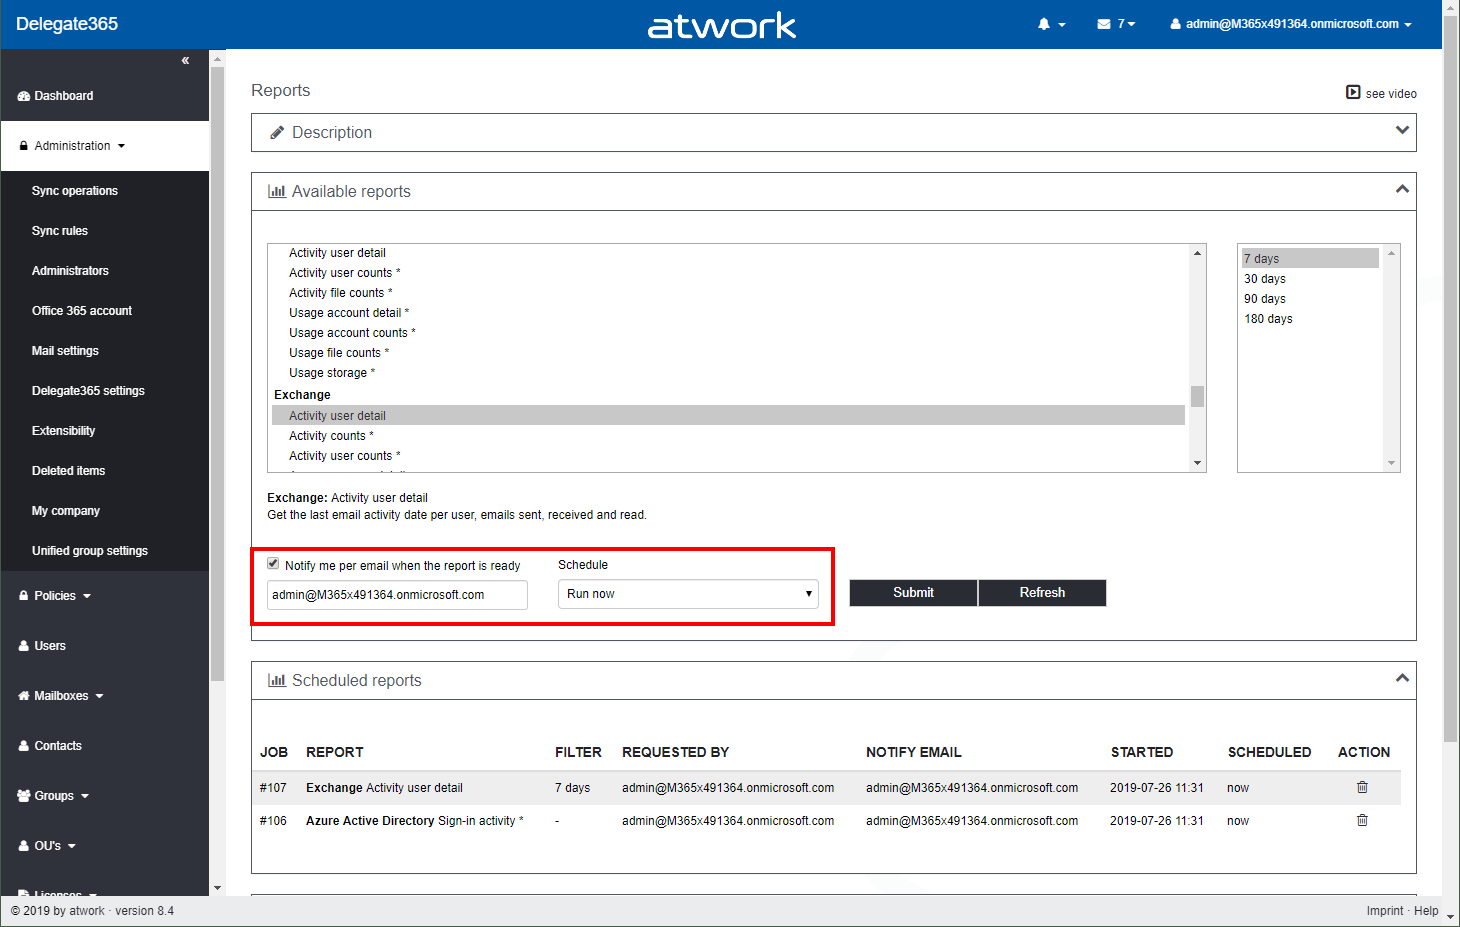1460x927 pixels.
Task: Open the Dashboard from the sidebar
Action: coord(64,96)
